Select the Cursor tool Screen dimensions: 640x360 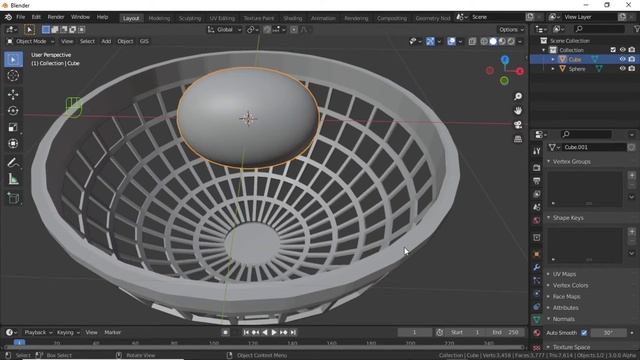[13, 76]
